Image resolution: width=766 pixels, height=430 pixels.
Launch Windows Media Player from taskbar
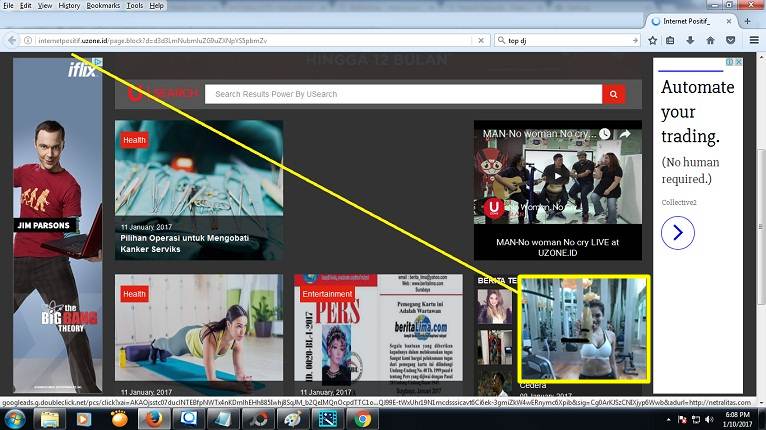tap(84, 419)
